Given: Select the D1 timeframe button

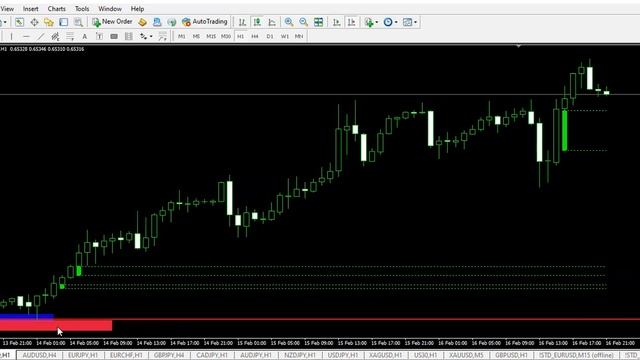Looking at the screenshot, I should click(x=270, y=36).
